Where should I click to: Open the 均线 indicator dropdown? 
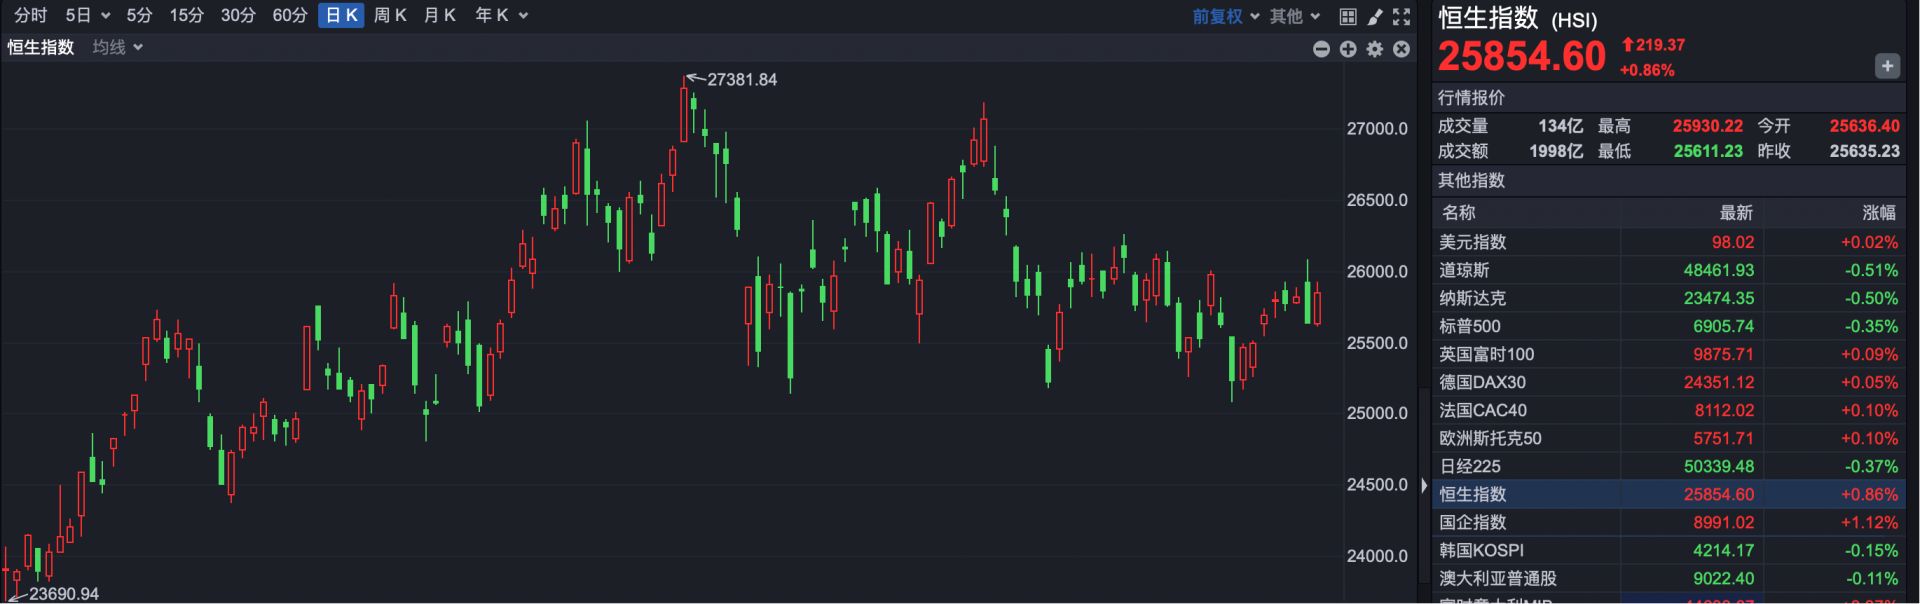(117, 47)
